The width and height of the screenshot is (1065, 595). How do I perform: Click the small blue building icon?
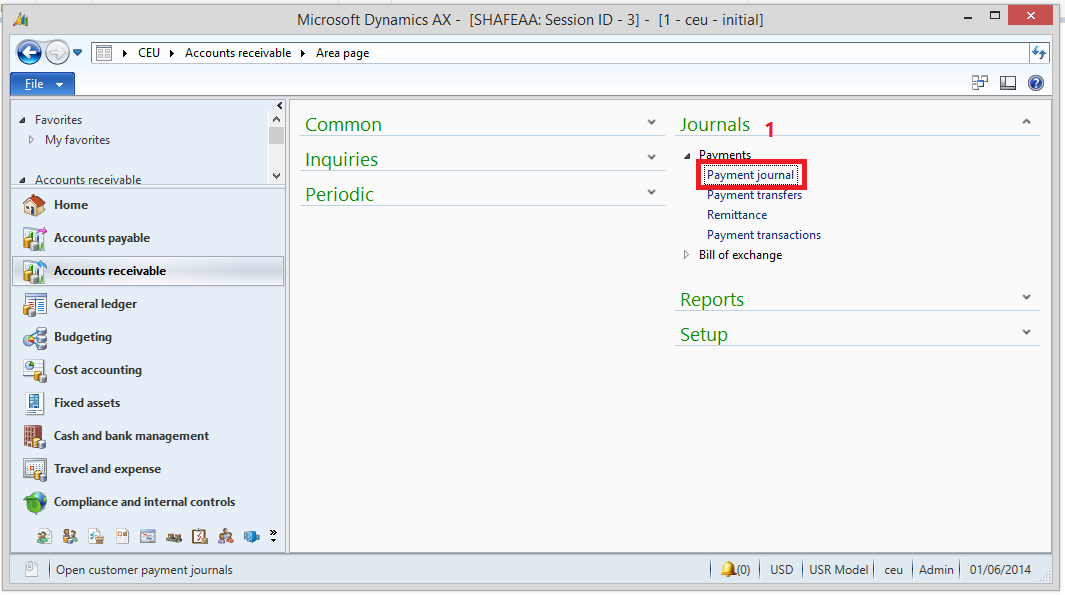(x=251, y=537)
